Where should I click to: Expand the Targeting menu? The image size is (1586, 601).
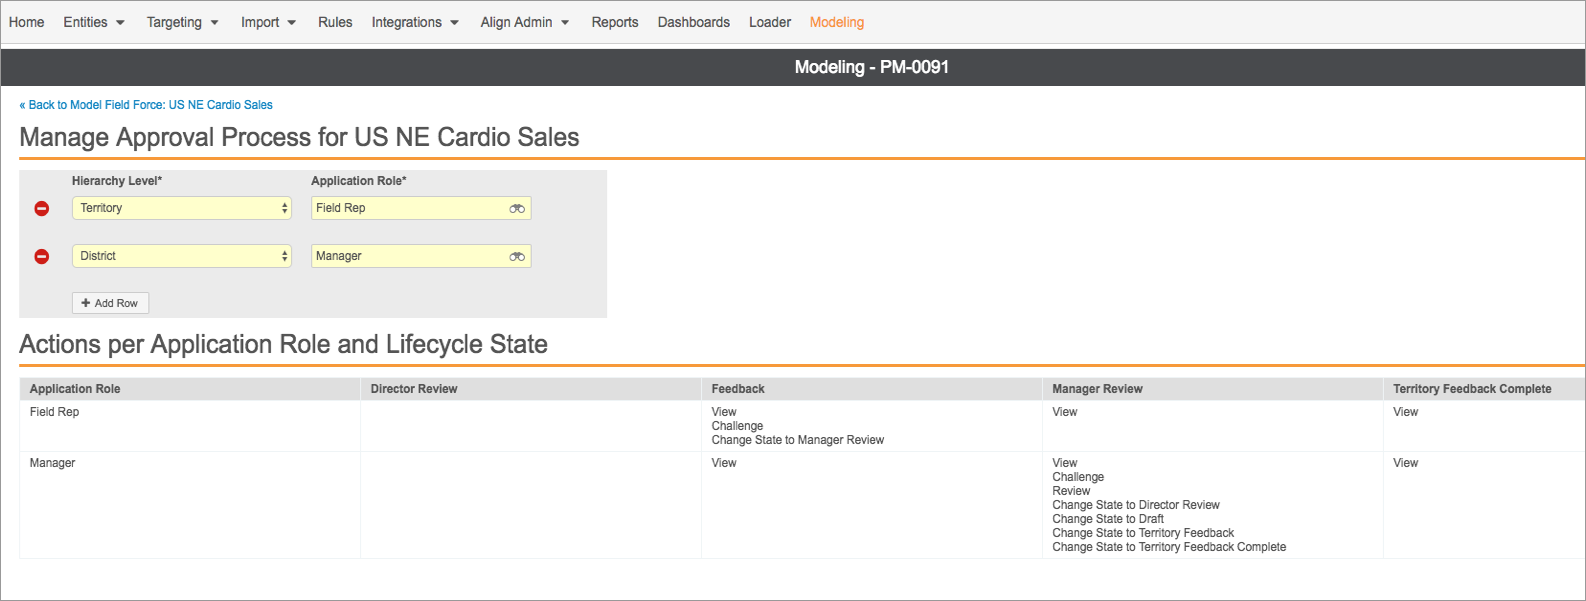point(182,22)
